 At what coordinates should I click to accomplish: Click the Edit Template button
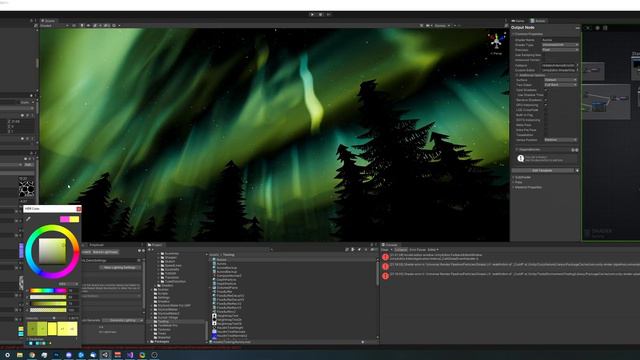coord(542,171)
